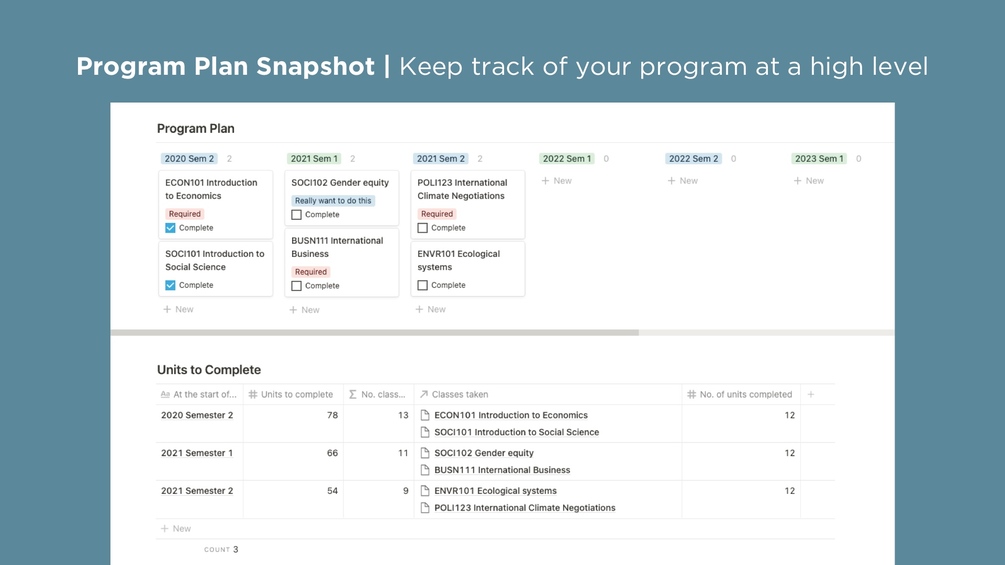Screen dimensions: 1005x565
Task: Click the page icon beside BUSN111 International Business row
Action: click(x=425, y=470)
